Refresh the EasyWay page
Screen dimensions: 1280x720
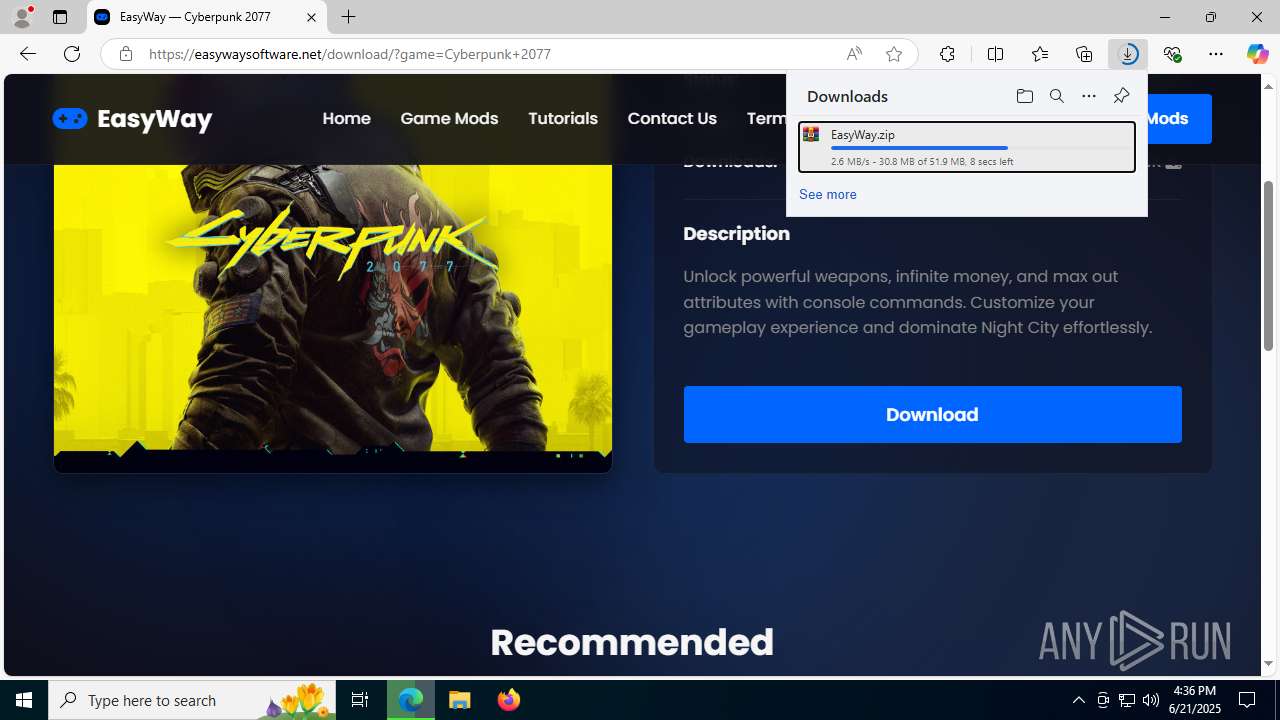72,54
